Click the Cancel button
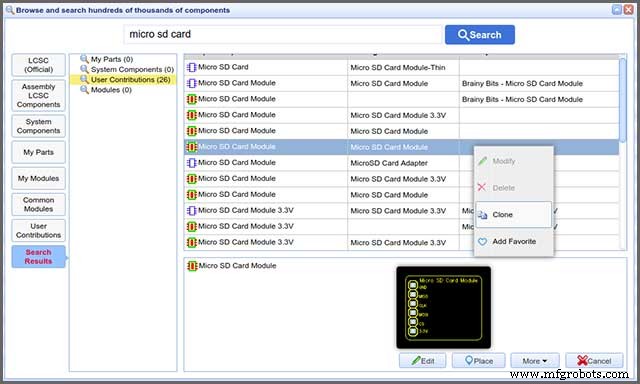 click(x=594, y=361)
